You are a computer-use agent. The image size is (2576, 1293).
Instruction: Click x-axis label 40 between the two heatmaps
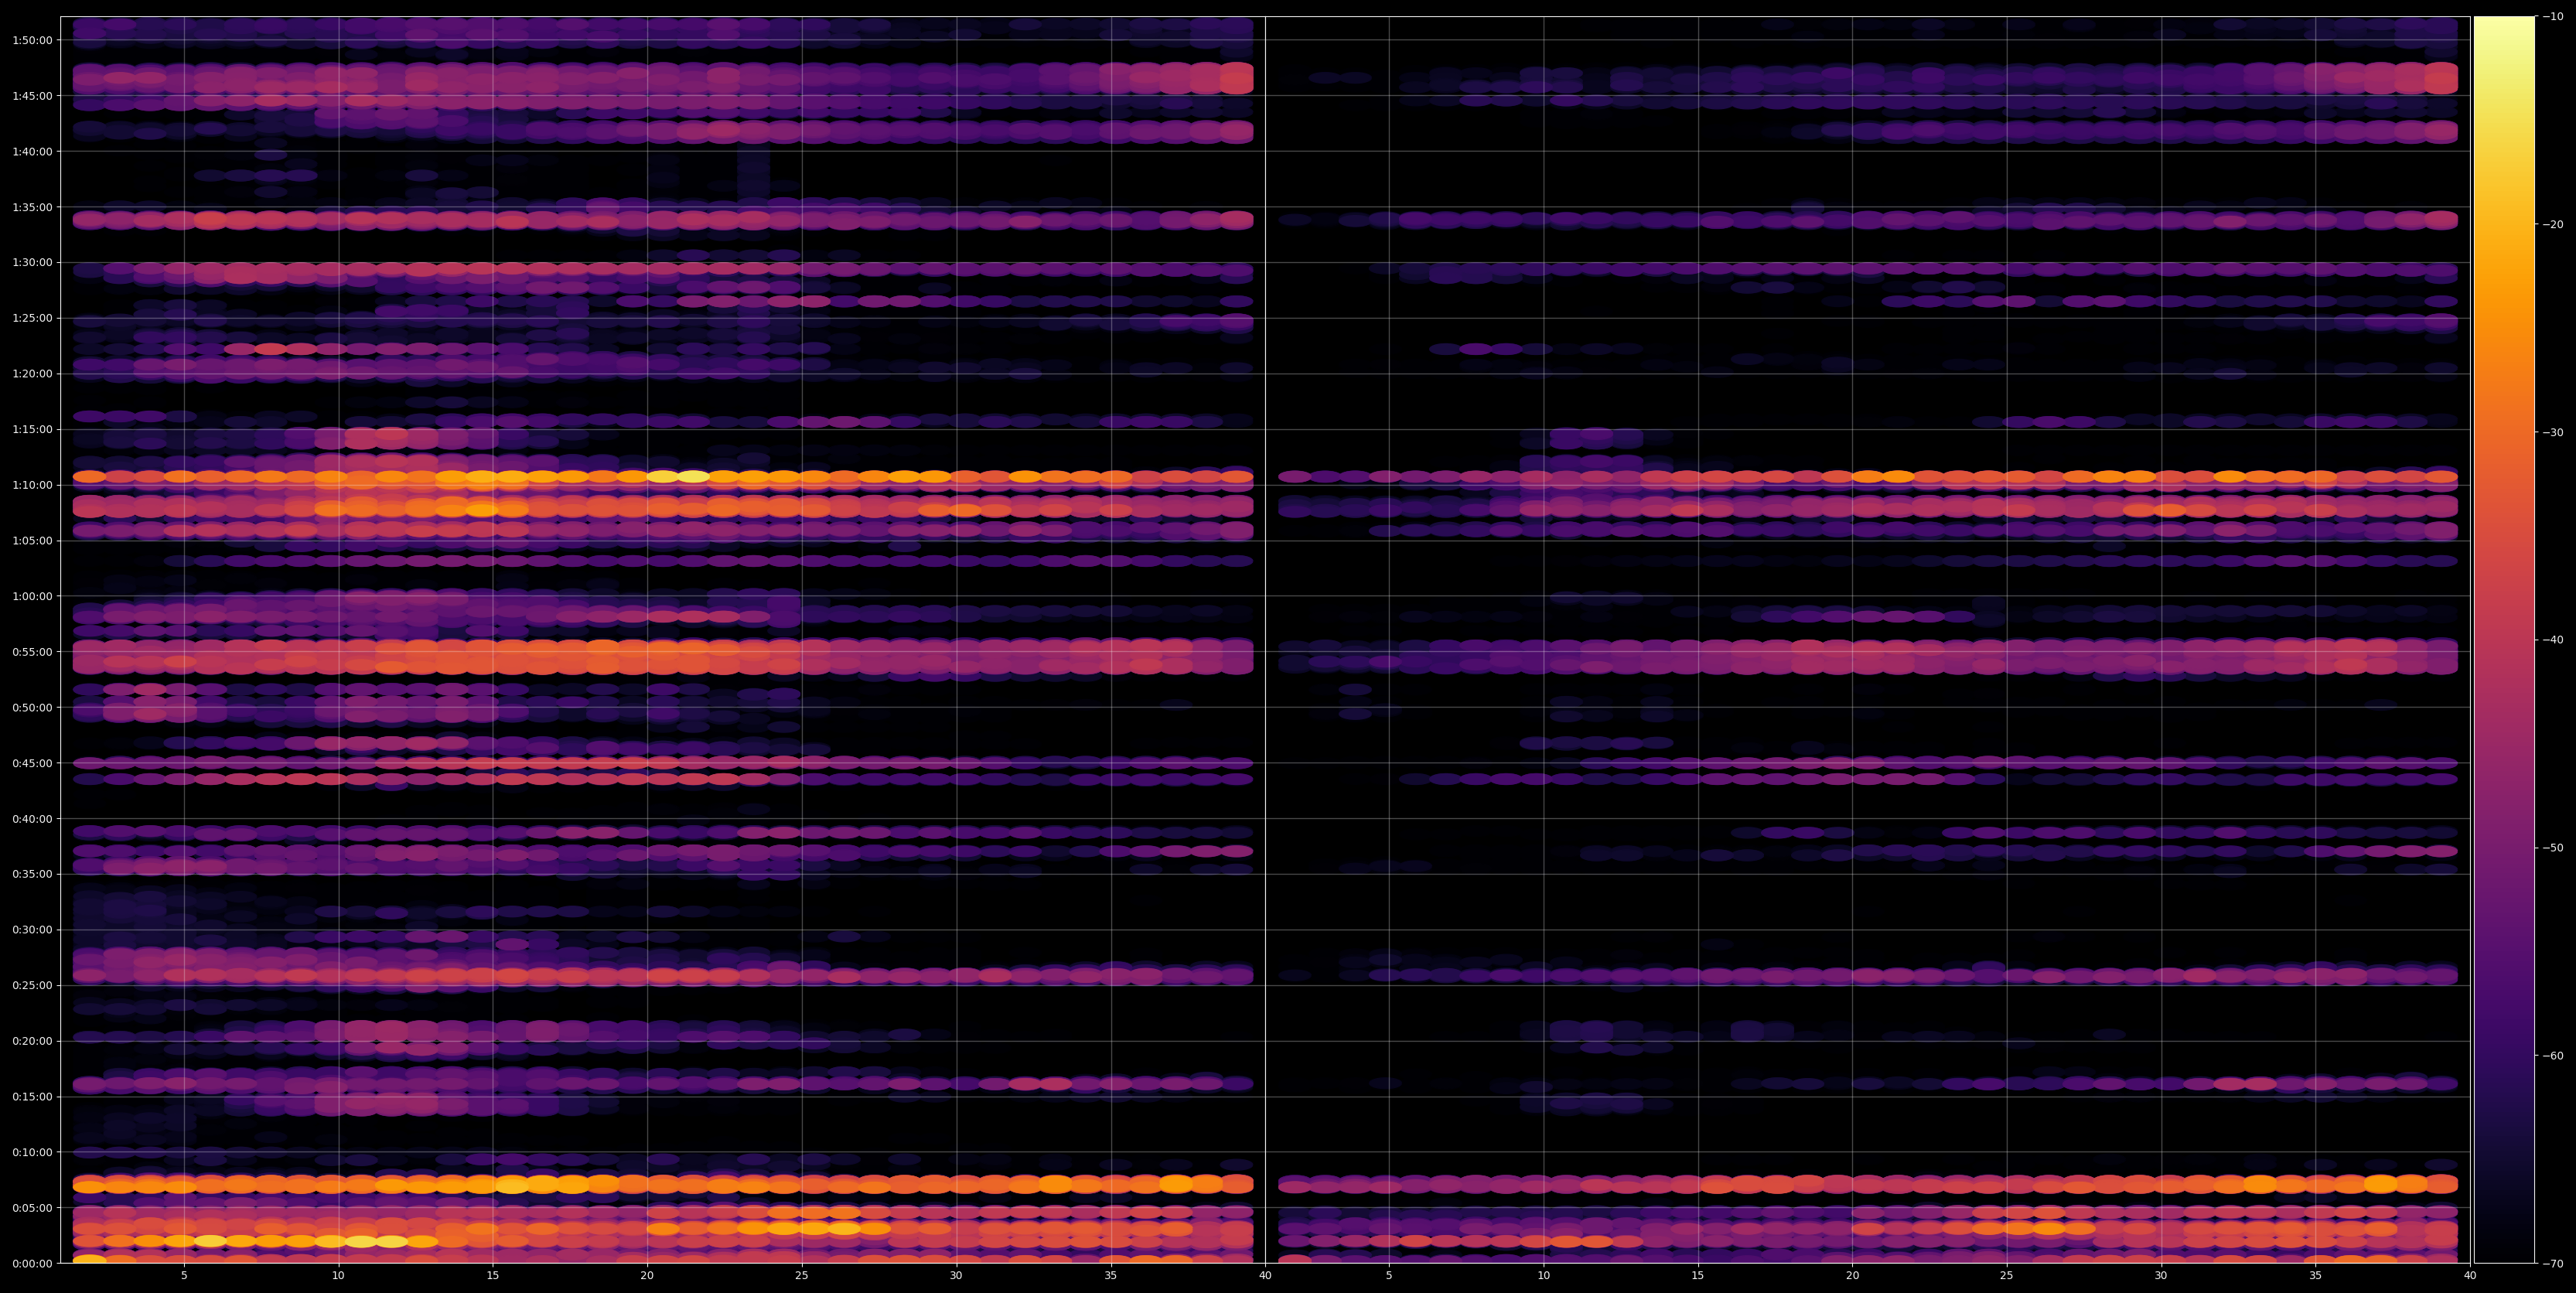pos(1265,1276)
